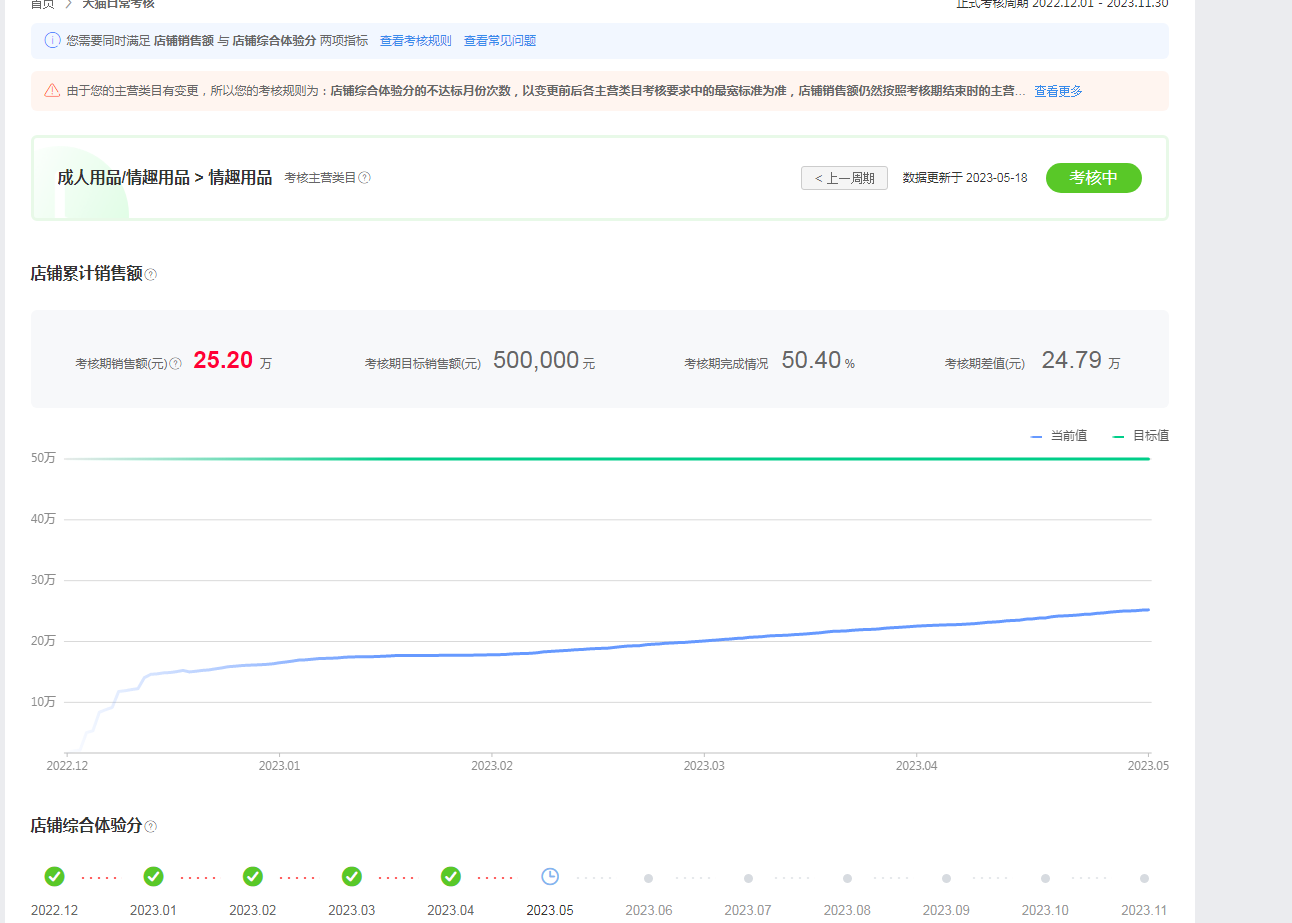Click the 40万 y-axis label

click(43, 519)
